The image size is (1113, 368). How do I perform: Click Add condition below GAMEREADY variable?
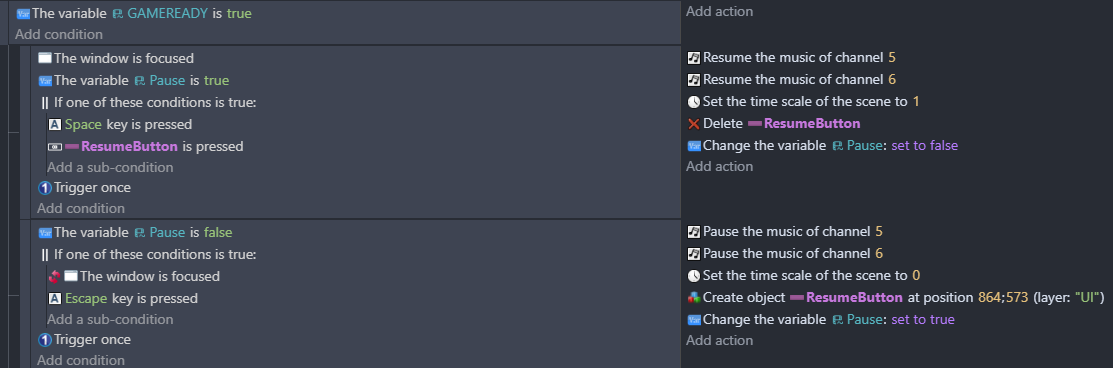pyautogui.click(x=59, y=34)
